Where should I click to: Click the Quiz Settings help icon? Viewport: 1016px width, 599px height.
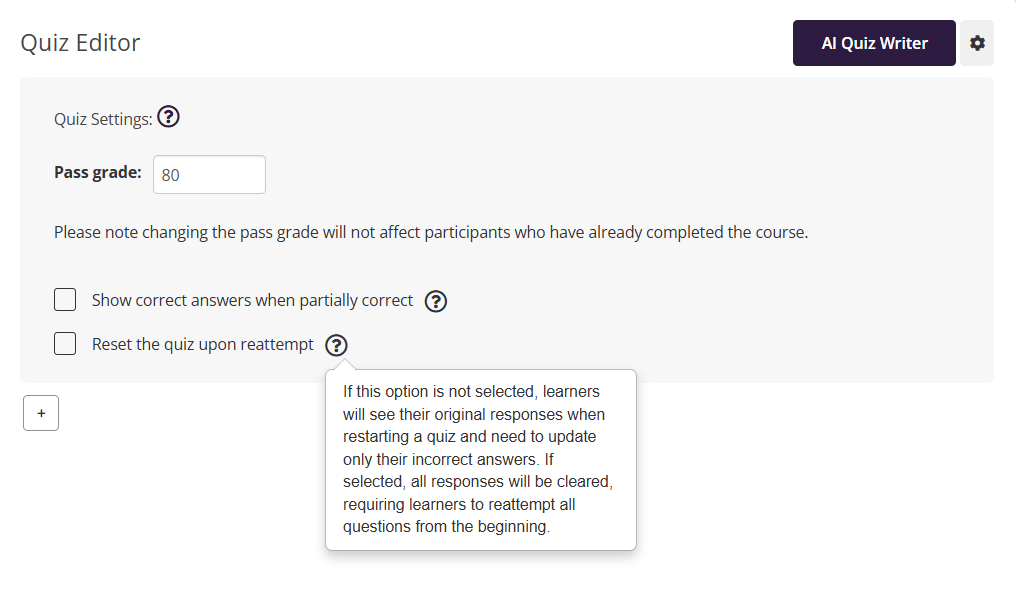pyautogui.click(x=168, y=118)
